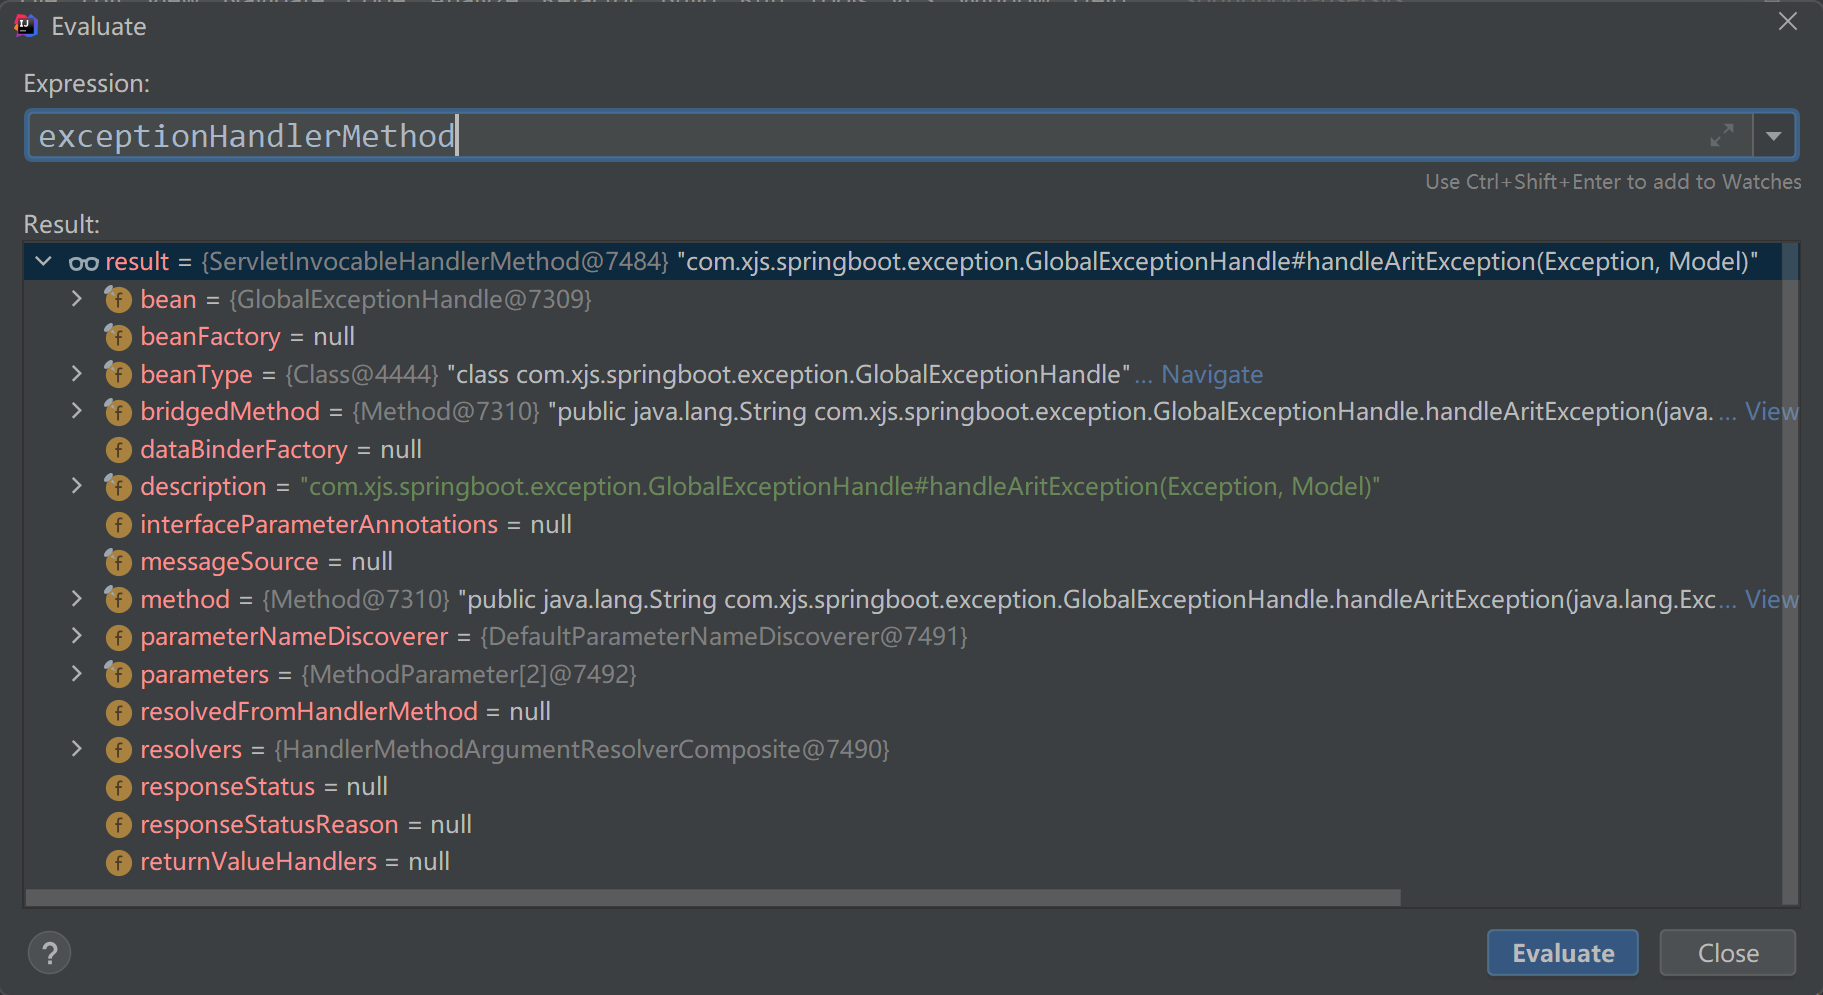Select the {MethodParameter[2]@7492} value
1823x995 pixels.
(469, 674)
